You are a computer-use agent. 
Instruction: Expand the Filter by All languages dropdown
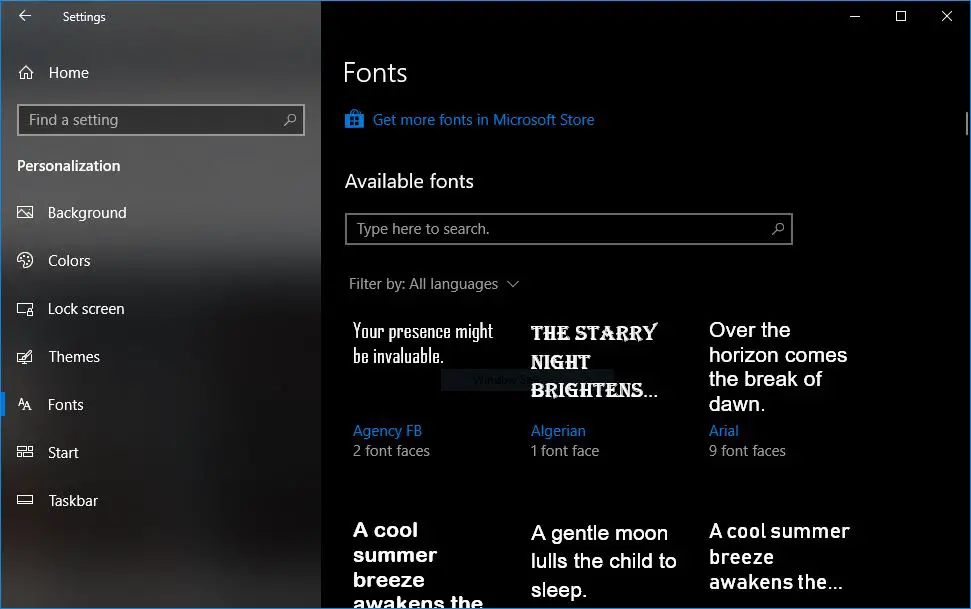point(433,284)
